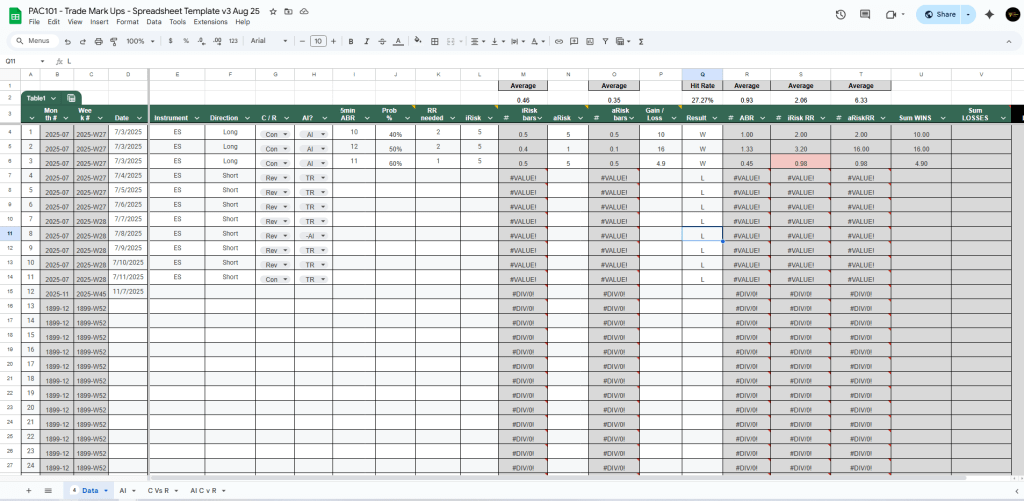Image resolution: width=1024 pixels, height=501 pixels.
Task: Click the font size input field
Action: [x=318, y=41]
